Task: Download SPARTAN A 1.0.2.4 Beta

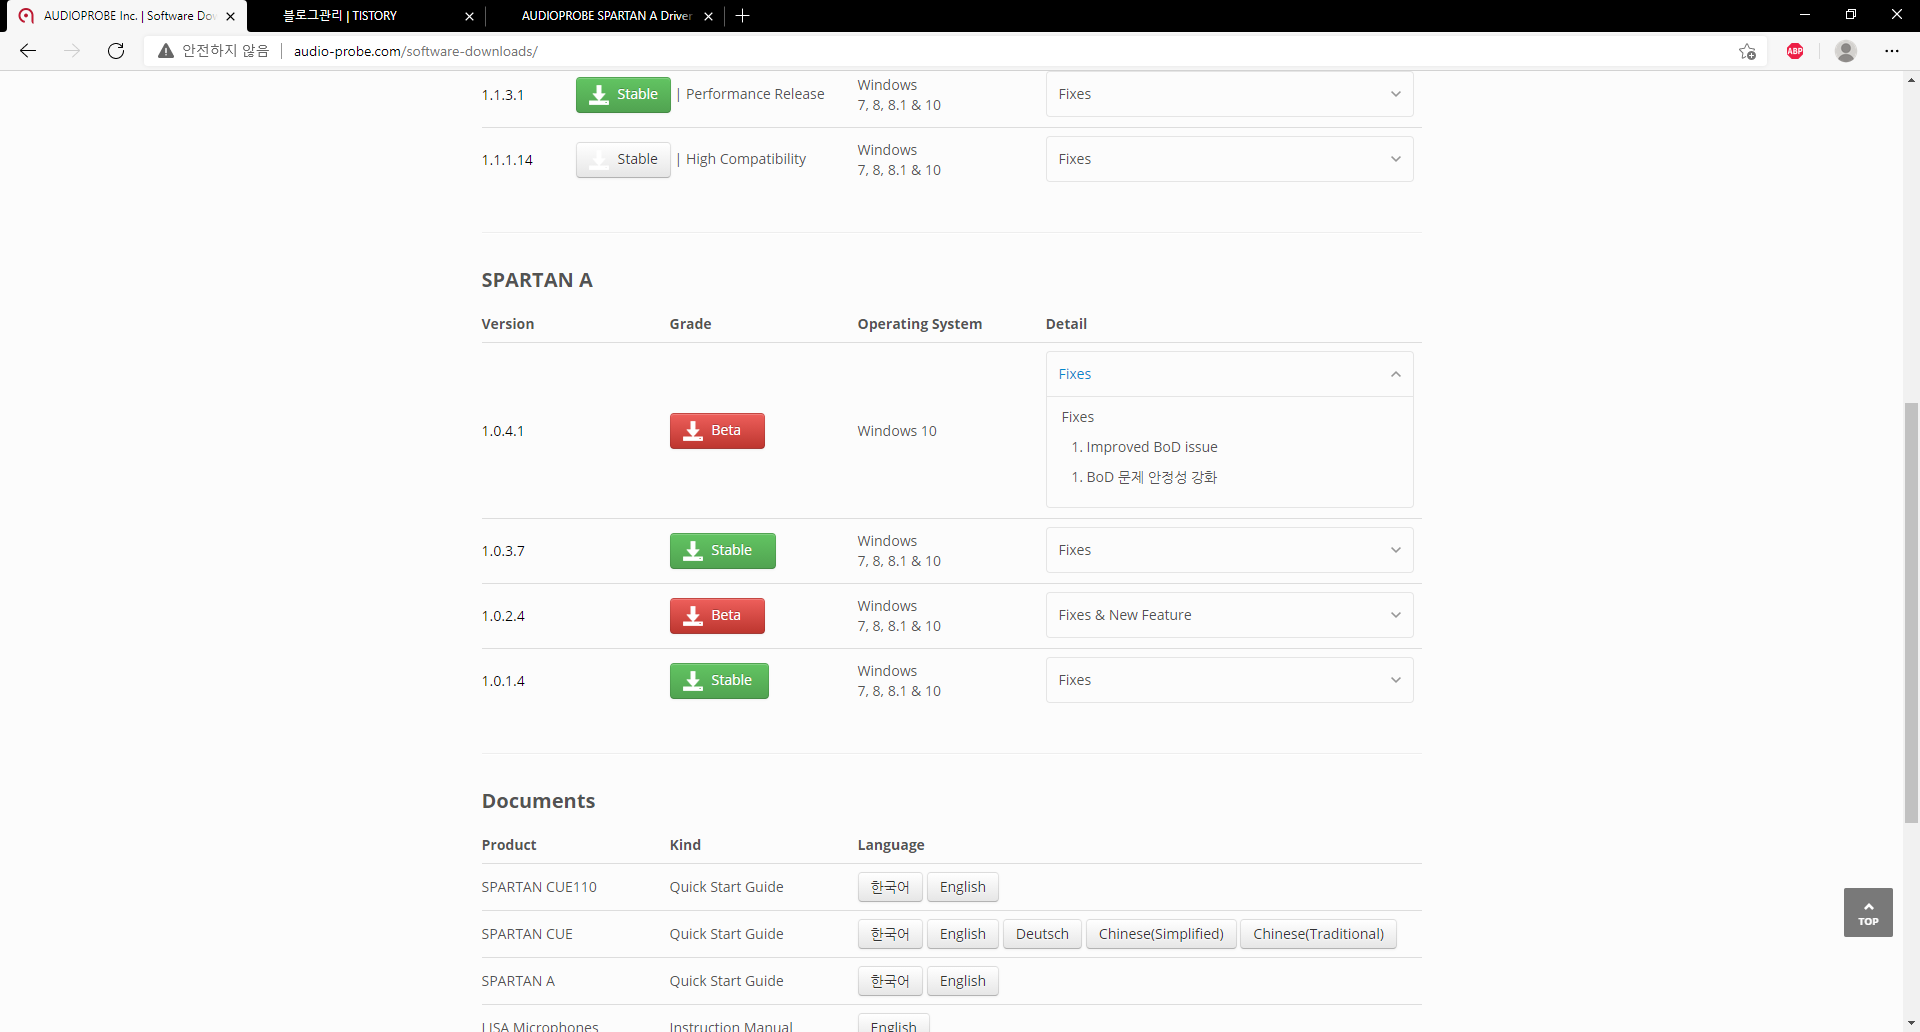Action: pos(717,616)
